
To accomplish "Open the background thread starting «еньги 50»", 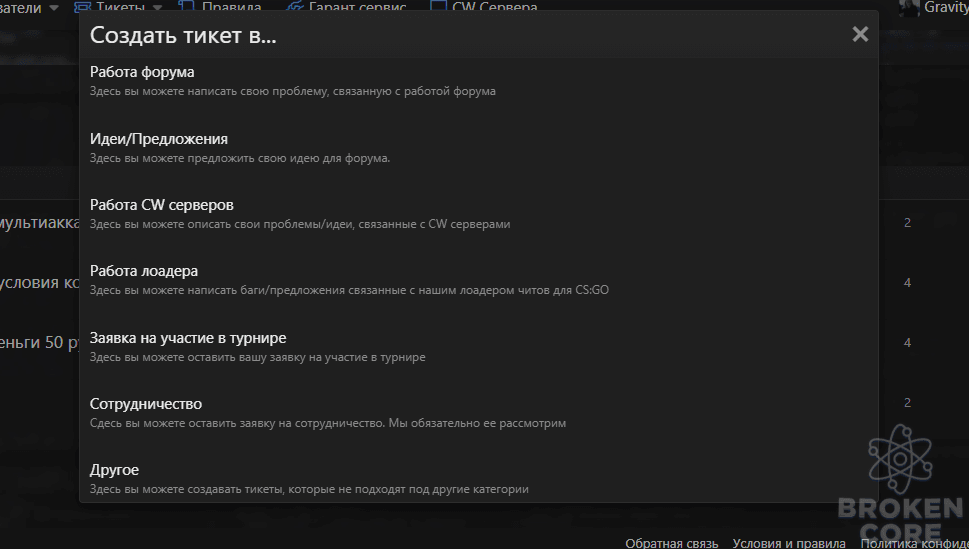I will click(40, 343).
